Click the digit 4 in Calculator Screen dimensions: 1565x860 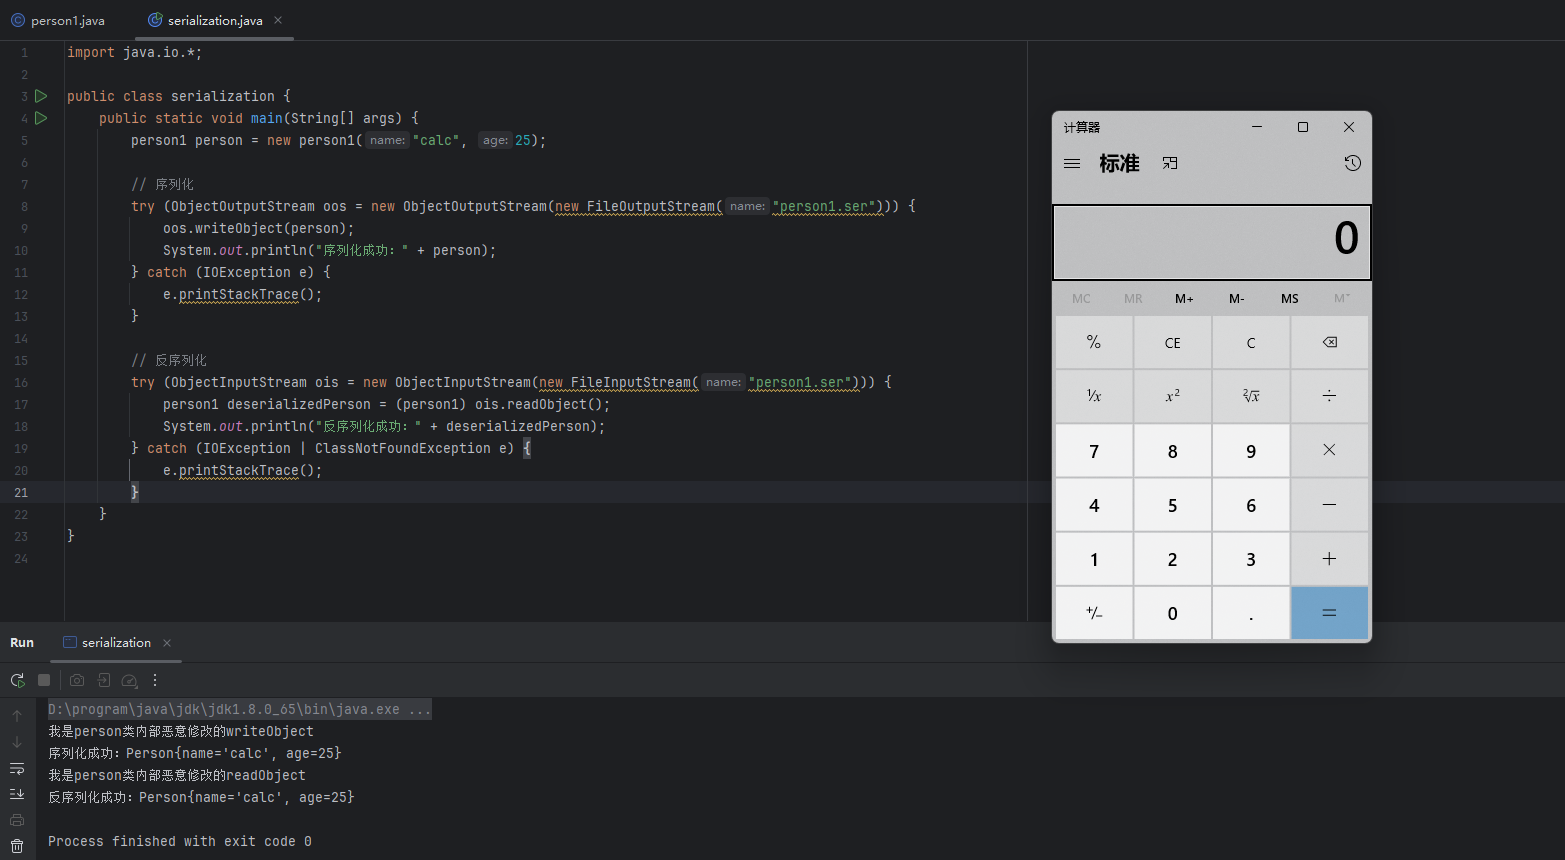tap(1094, 505)
